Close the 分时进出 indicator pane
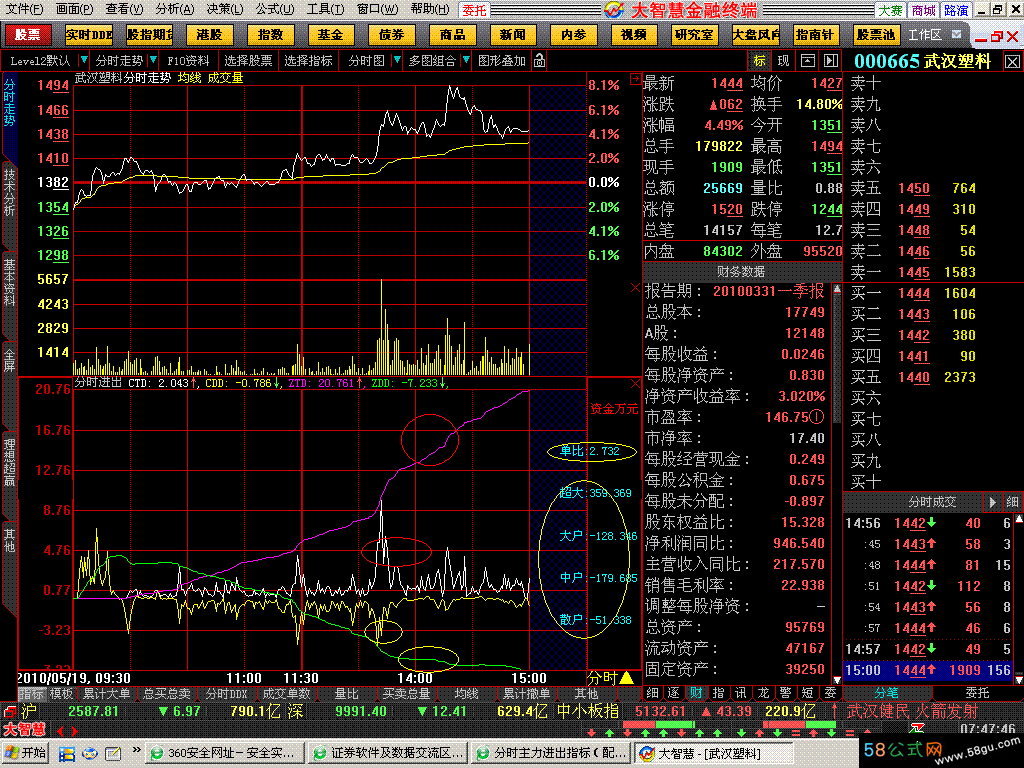The width and height of the screenshot is (1024, 768). [635, 383]
